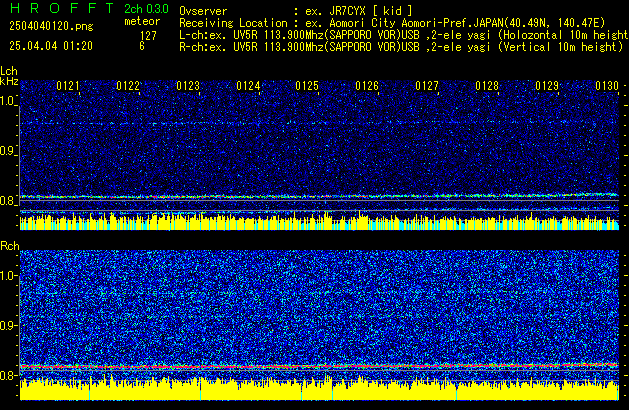Click the value 6 under meteor count
Screen dimensions: 629x410
(142, 46)
